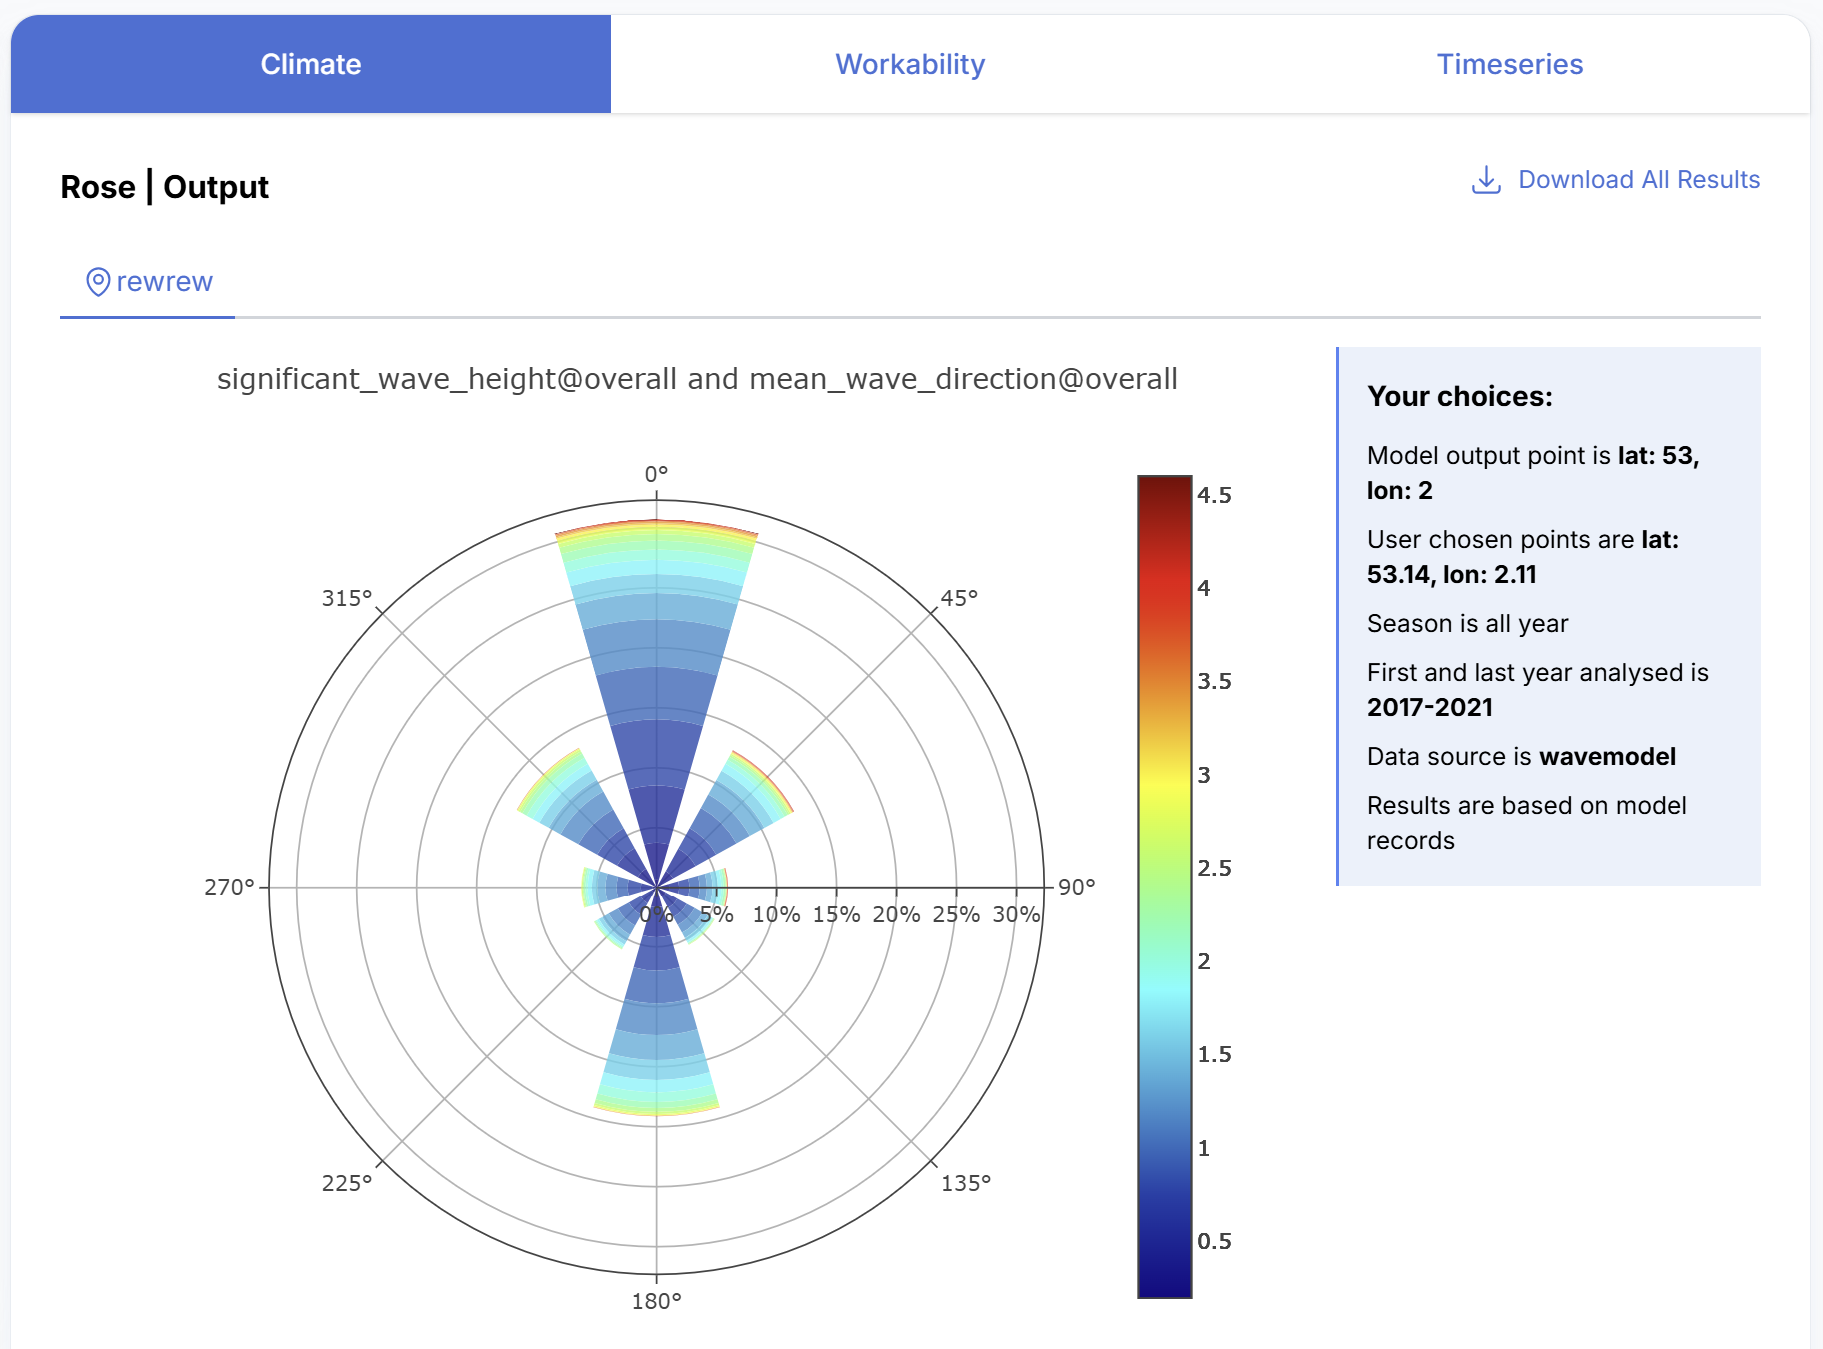1823x1349 pixels.
Task: Click the download arrow icon
Action: (1486, 180)
